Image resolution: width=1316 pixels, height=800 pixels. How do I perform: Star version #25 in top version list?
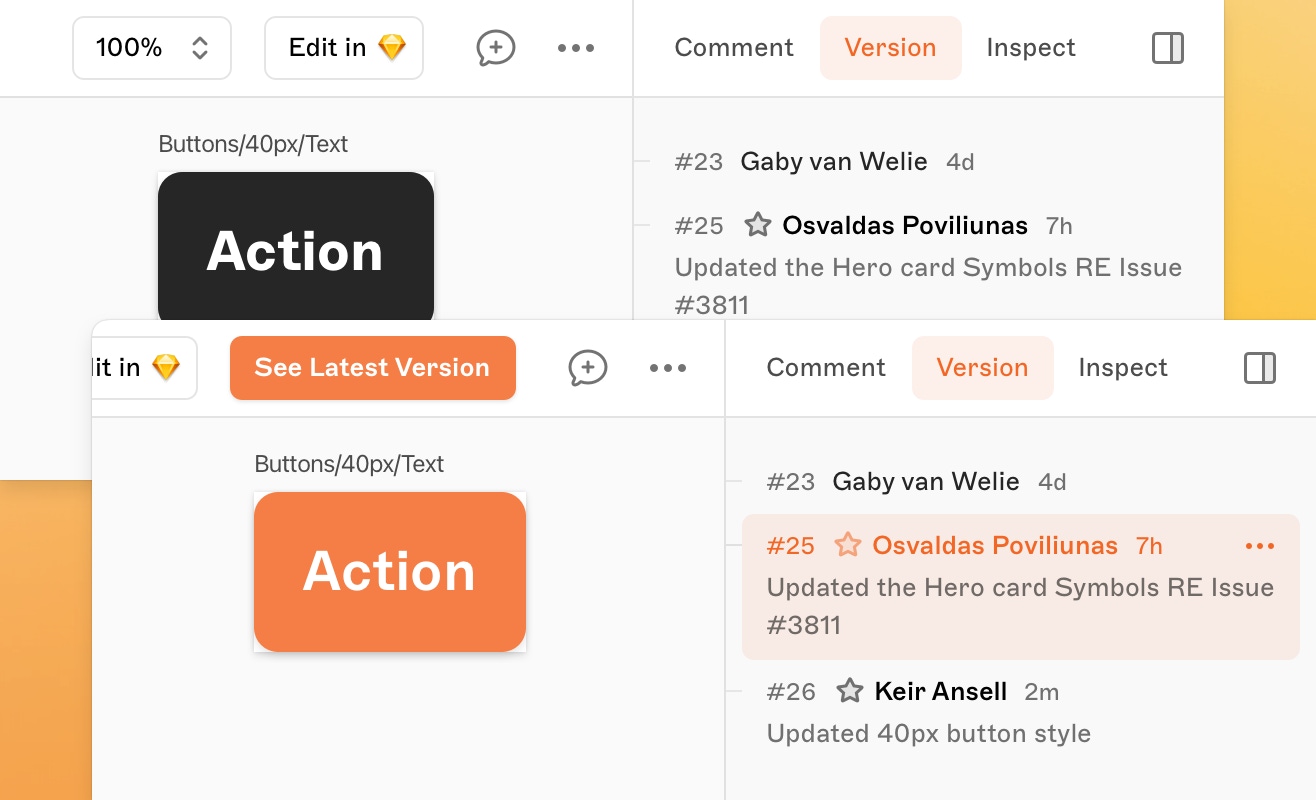[758, 225]
